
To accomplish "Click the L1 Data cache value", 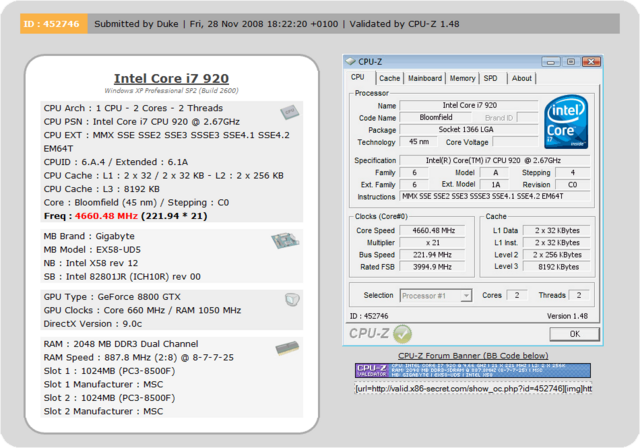I will pyautogui.click(x=557, y=231).
